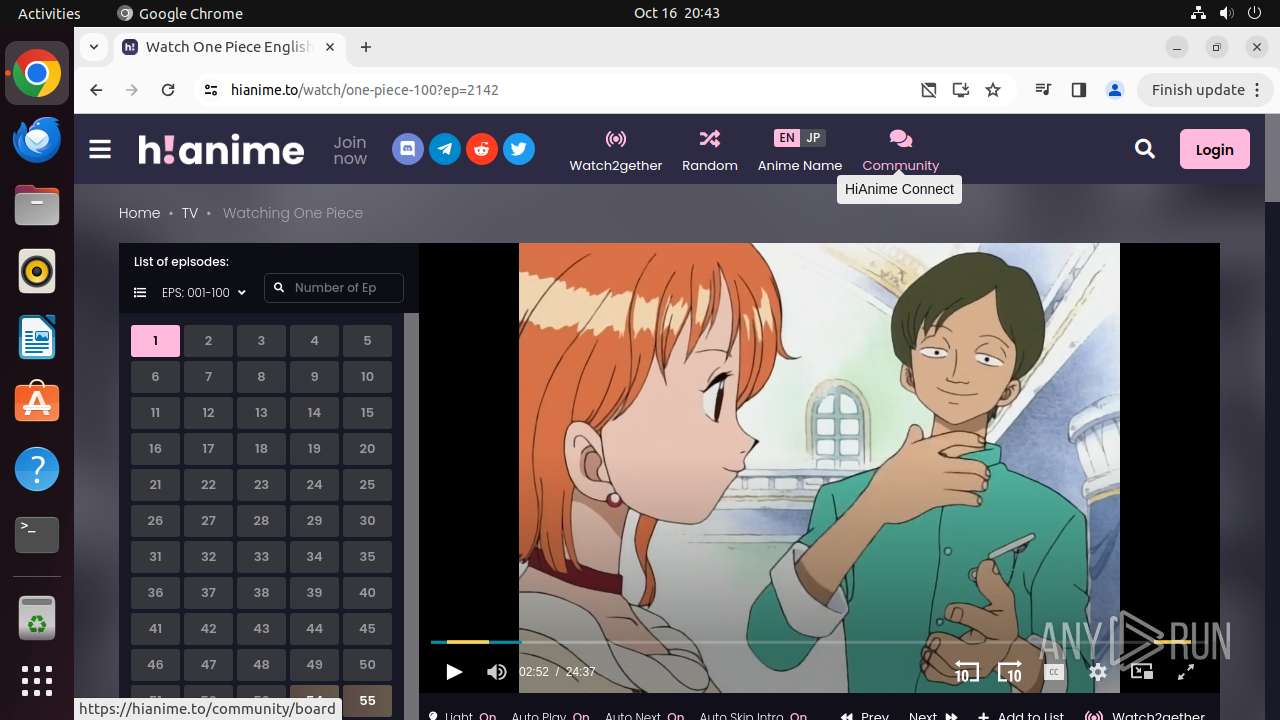Skip forward 10 seconds in video
The width and height of the screenshot is (1280, 720).
tap(1010, 672)
